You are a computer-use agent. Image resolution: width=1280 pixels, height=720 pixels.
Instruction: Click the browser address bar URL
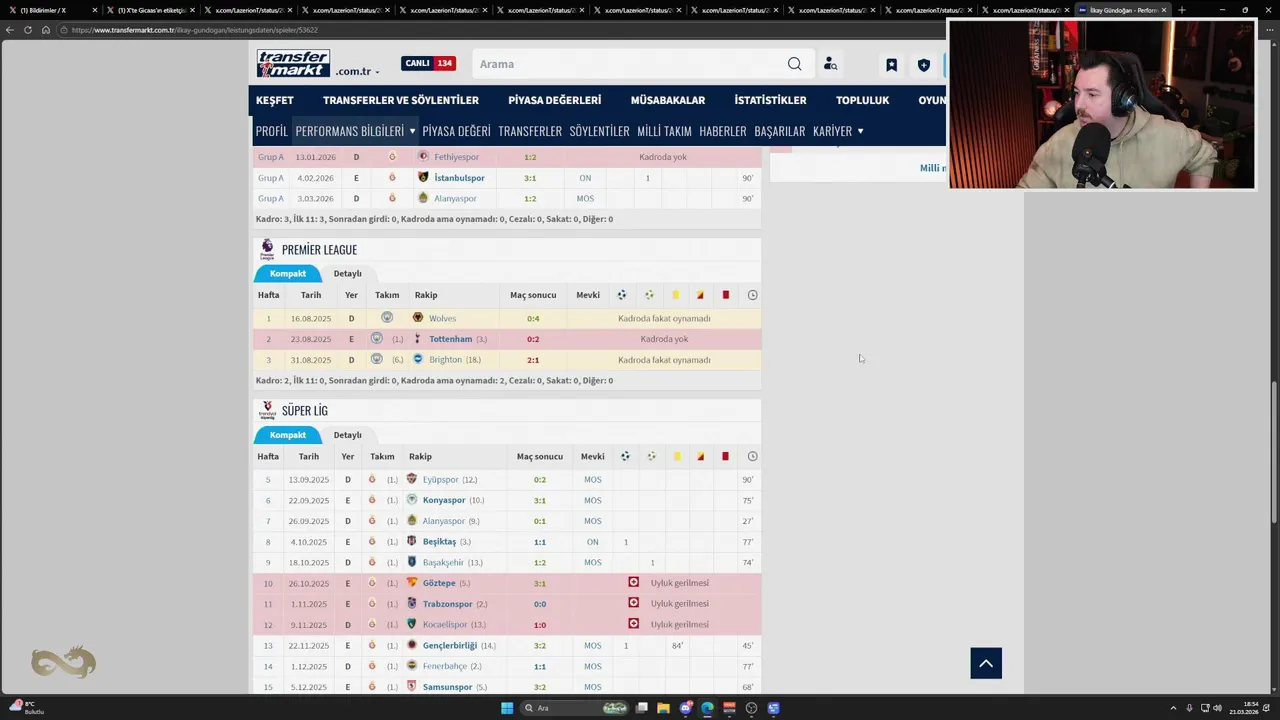coord(195,30)
